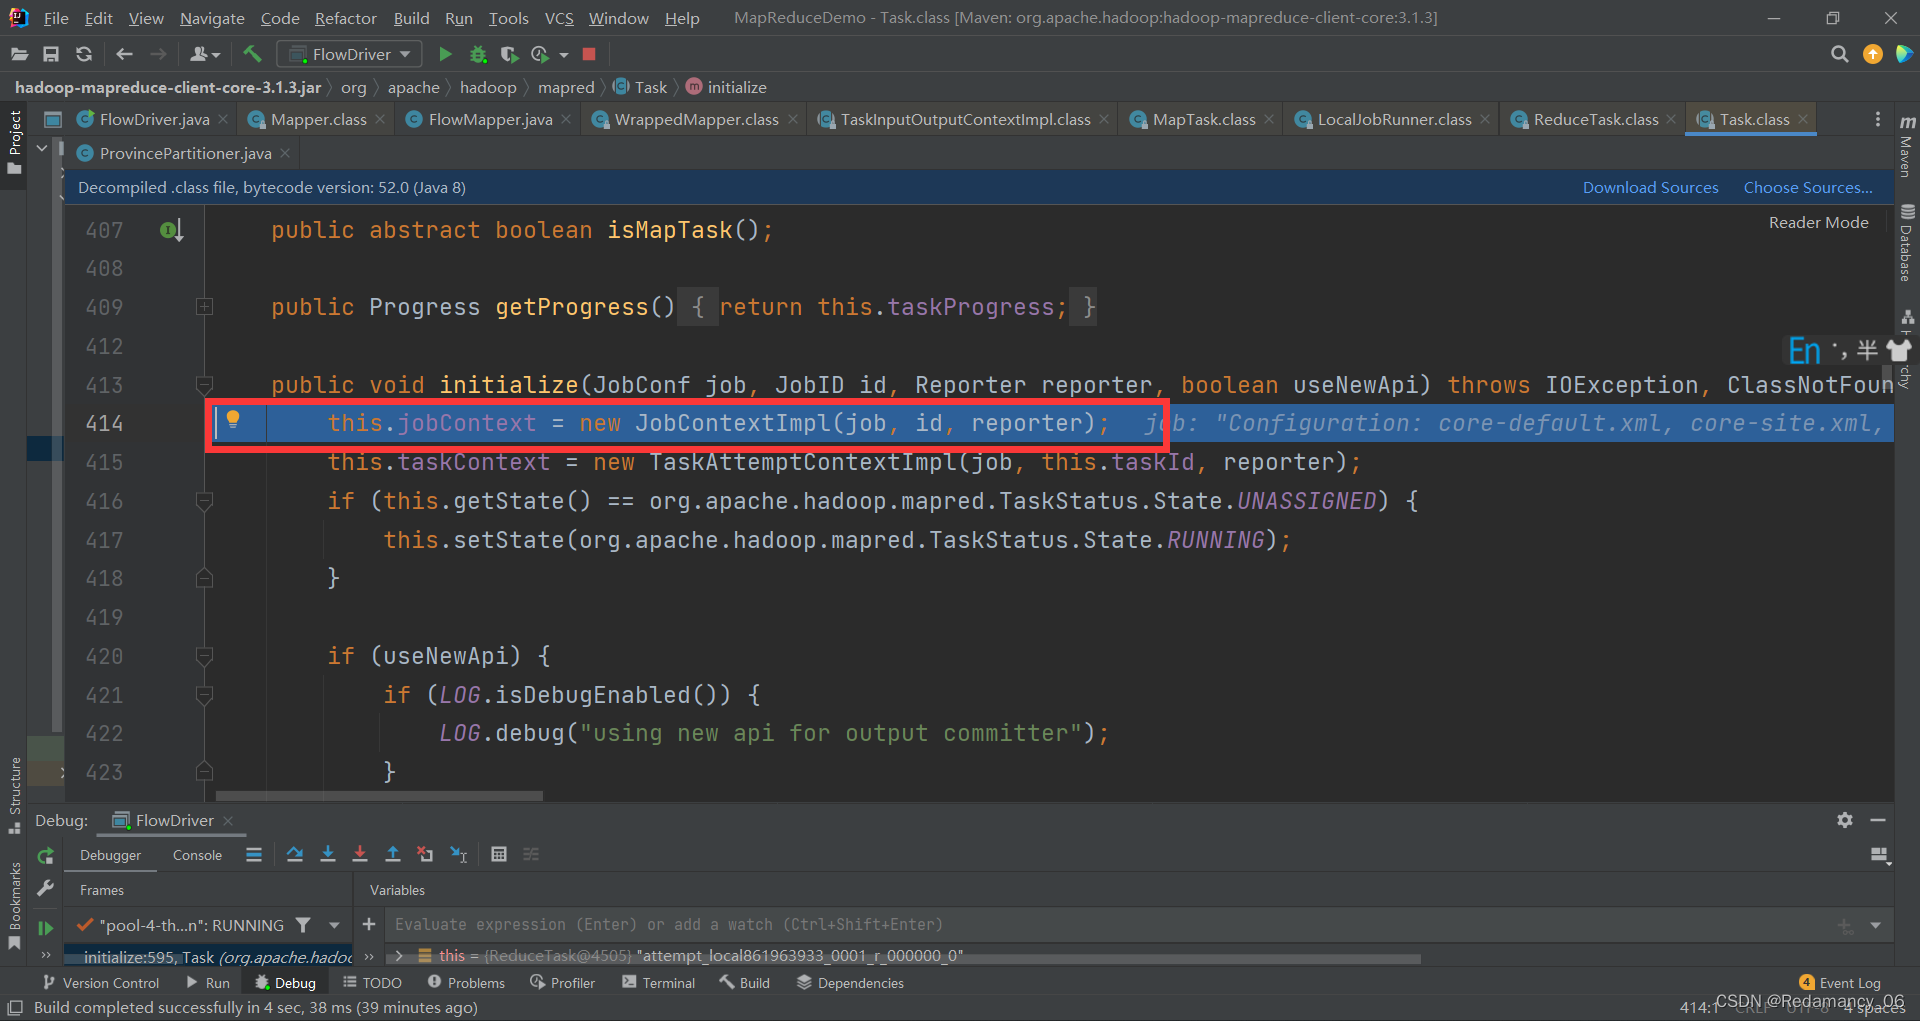Collapse the if useNewApi block at line 420
The image size is (1920, 1021).
[x=204, y=656]
